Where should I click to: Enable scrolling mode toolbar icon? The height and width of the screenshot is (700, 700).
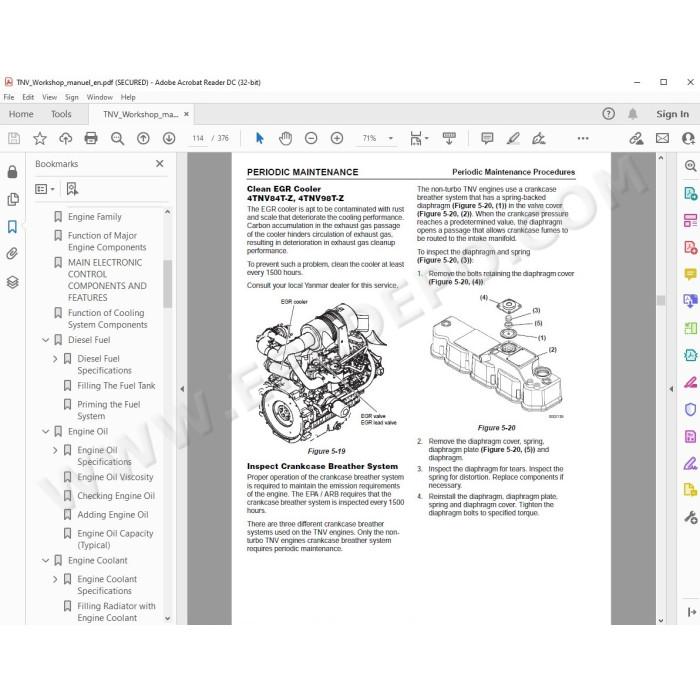pos(449,138)
